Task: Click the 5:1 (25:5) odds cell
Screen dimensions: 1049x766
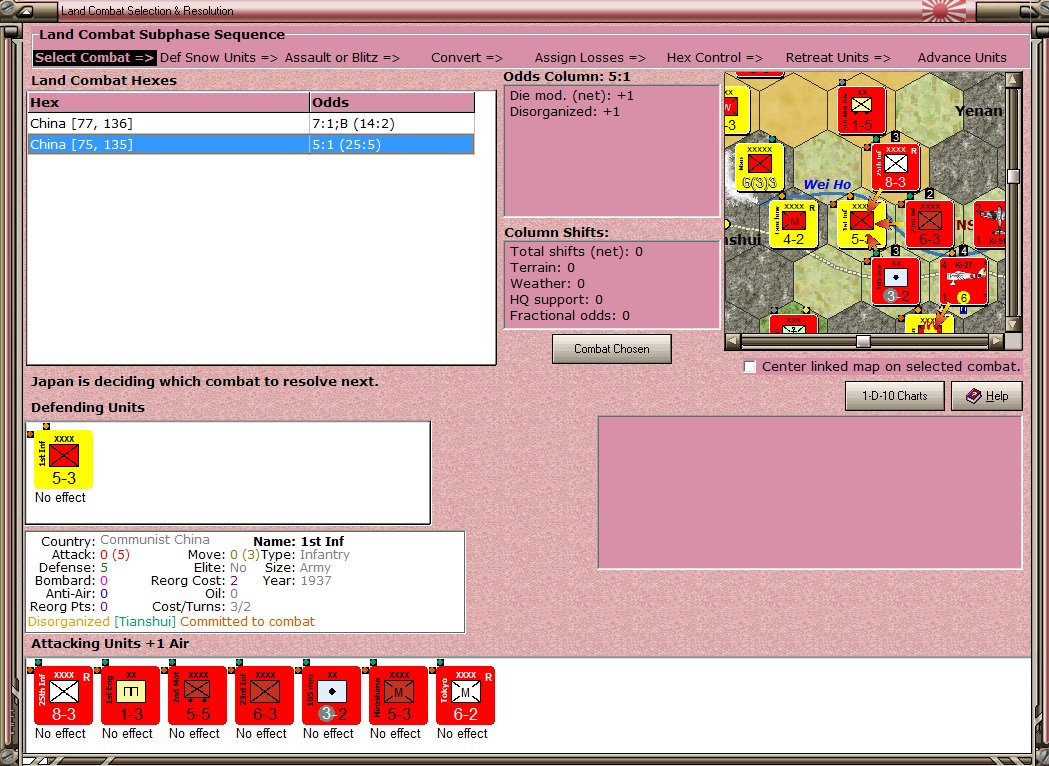Action: point(391,145)
